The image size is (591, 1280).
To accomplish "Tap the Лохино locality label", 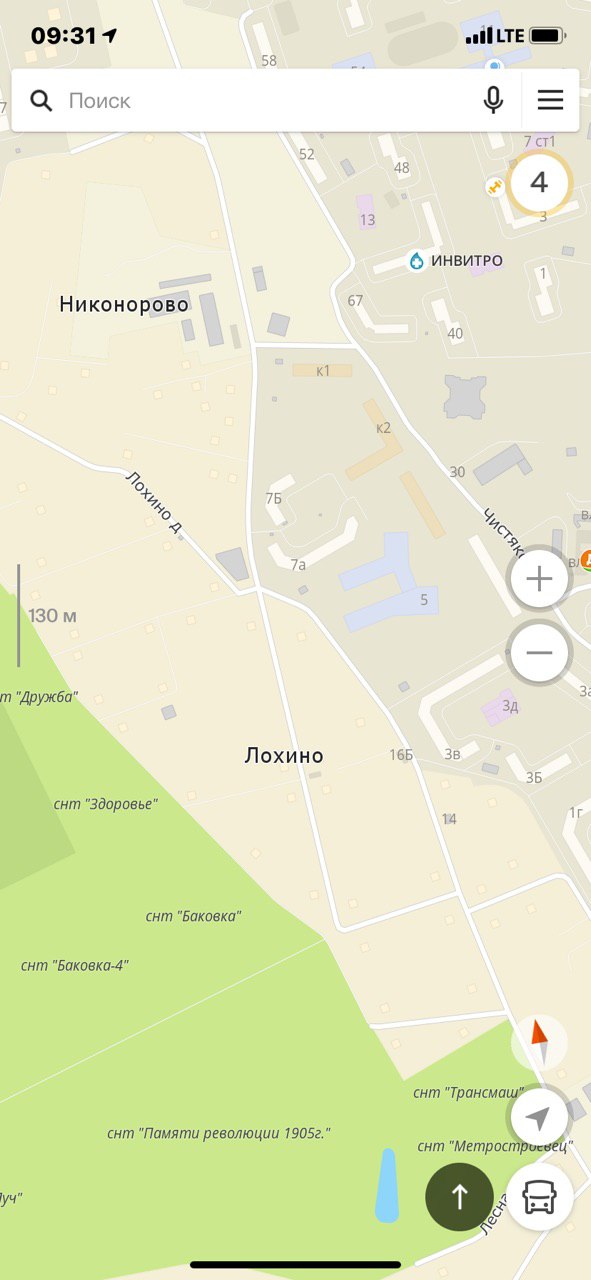I will (284, 755).
